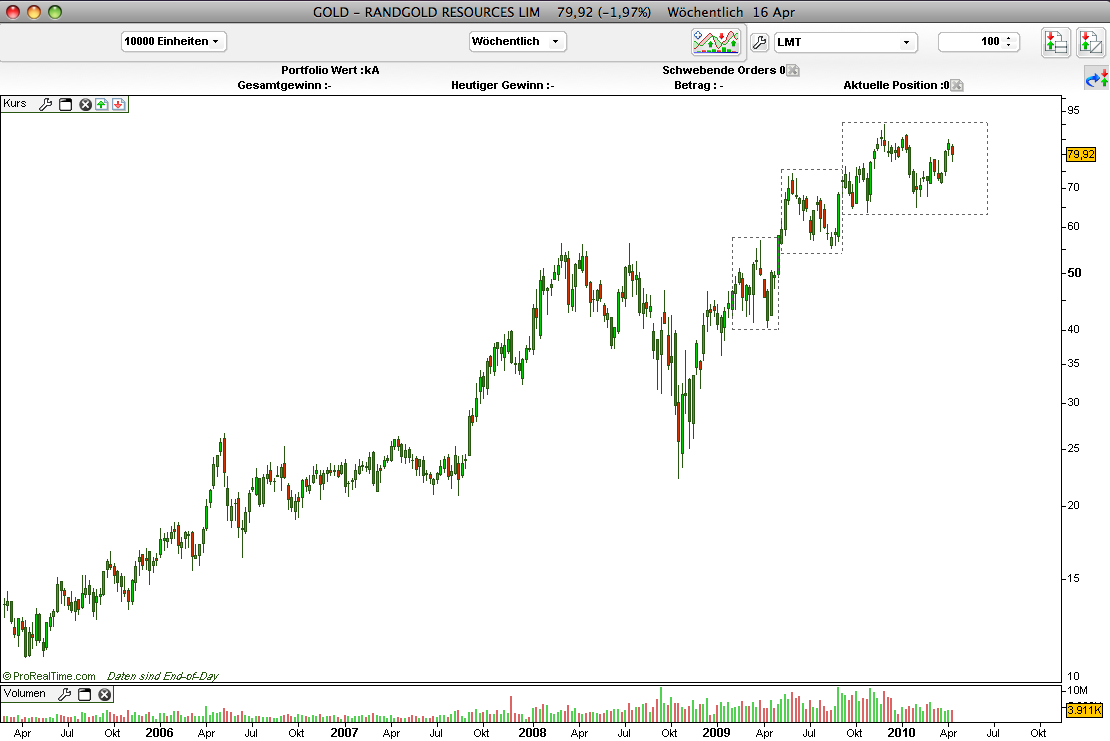Open the LMT order type dropdown

pyautogui.click(x=846, y=42)
